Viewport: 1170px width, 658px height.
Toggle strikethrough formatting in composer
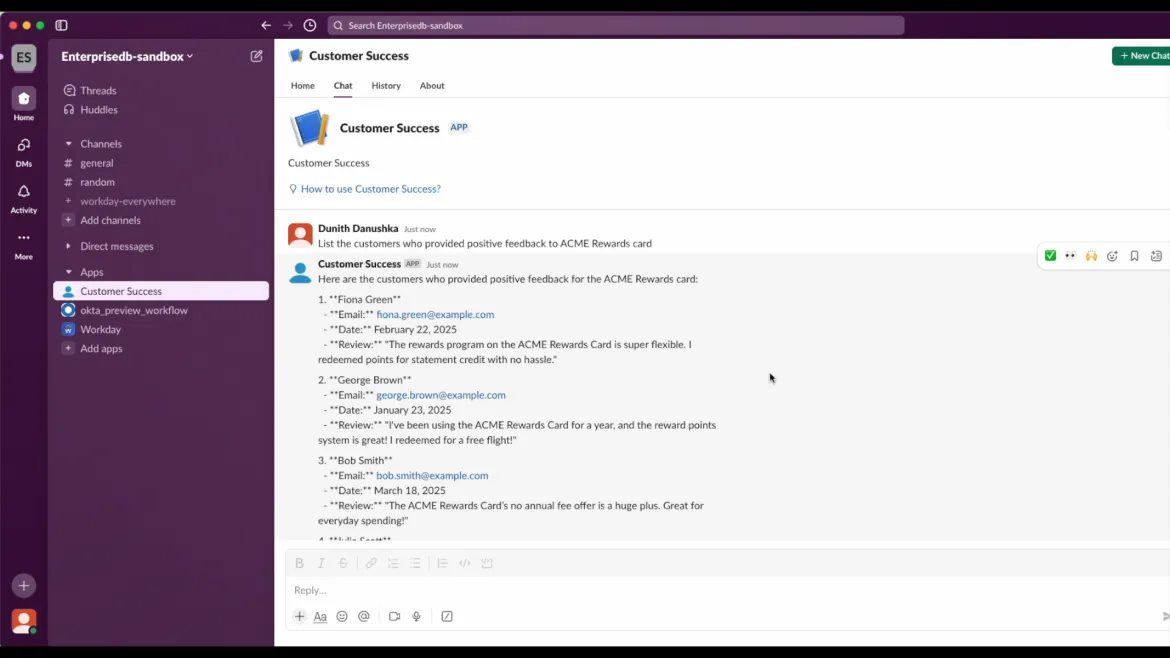[343, 563]
